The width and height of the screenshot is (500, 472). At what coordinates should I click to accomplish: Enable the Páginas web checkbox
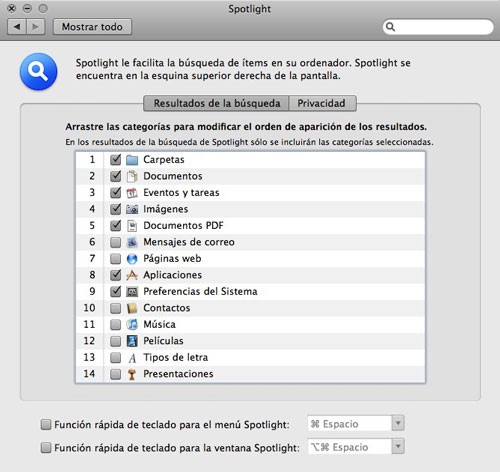pyautogui.click(x=116, y=259)
